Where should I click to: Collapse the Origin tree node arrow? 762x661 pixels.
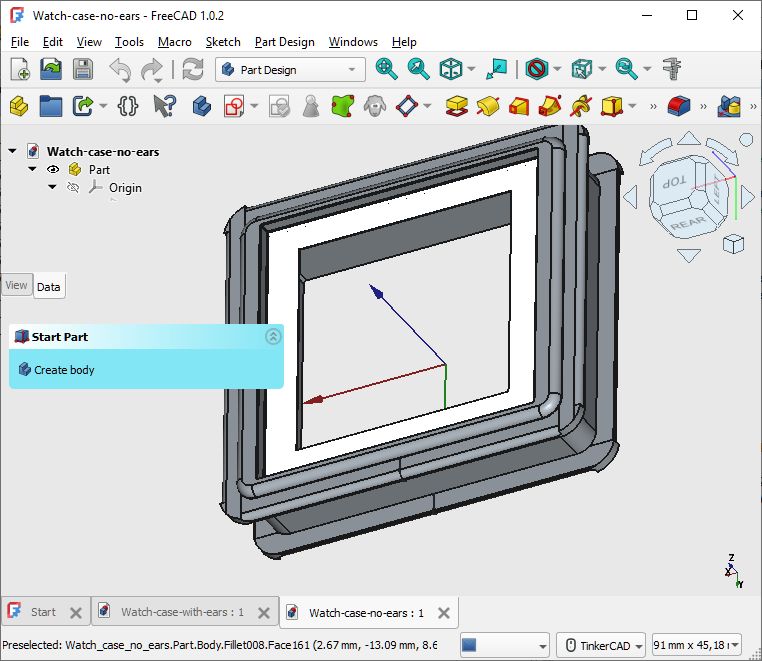tap(52, 187)
